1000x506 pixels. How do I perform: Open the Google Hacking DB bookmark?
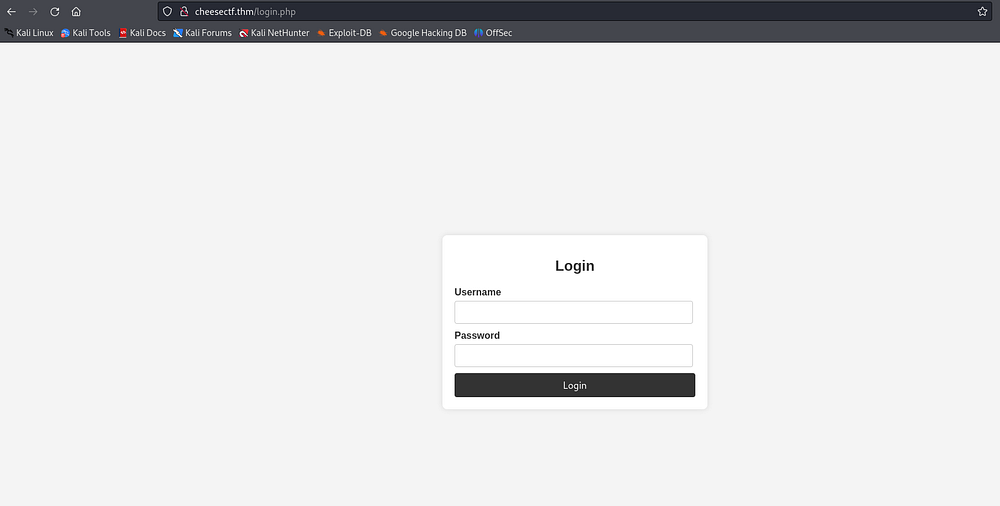(x=423, y=33)
